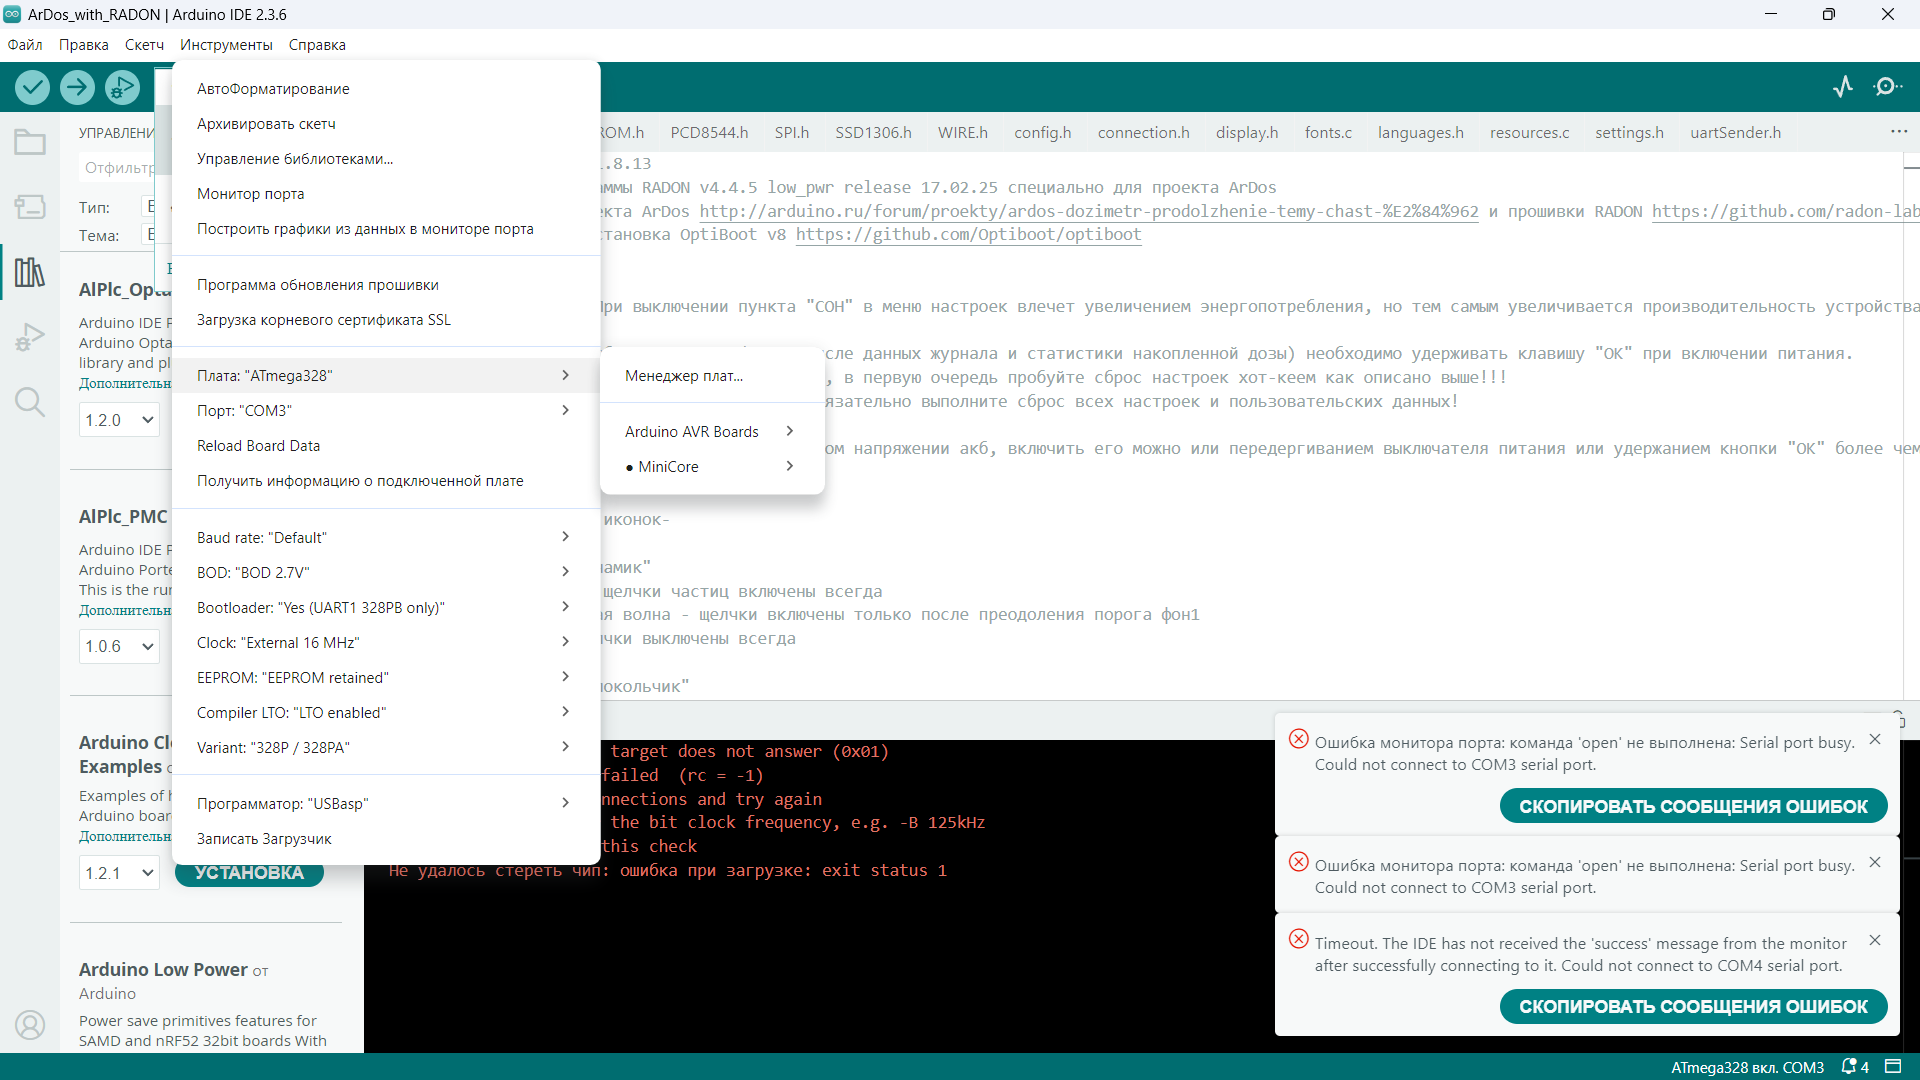The height and width of the screenshot is (1080, 1920).
Task: Open the Serial Plotter icon
Action: tap(1843, 87)
